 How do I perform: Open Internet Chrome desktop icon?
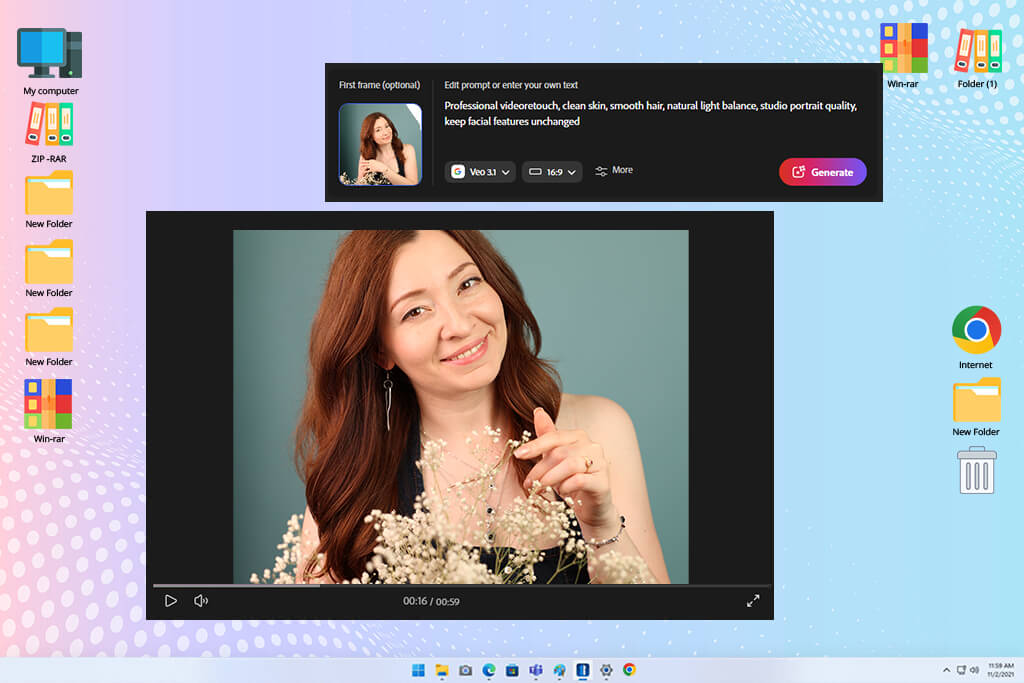pyautogui.click(x=976, y=338)
